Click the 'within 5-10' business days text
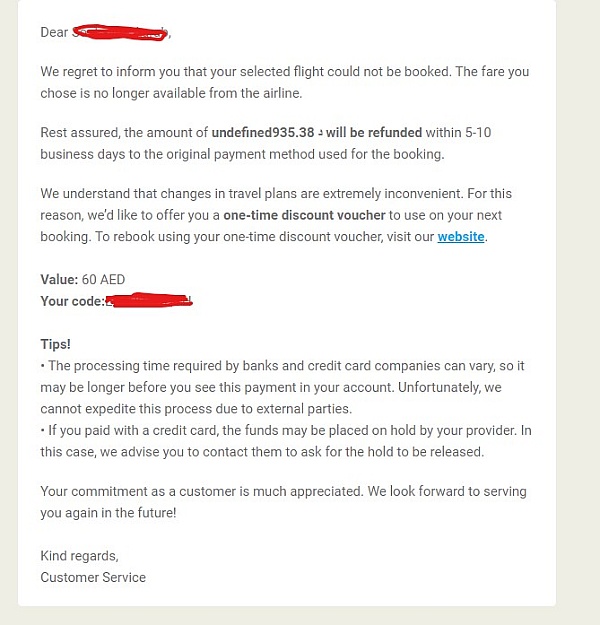 pos(458,132)
